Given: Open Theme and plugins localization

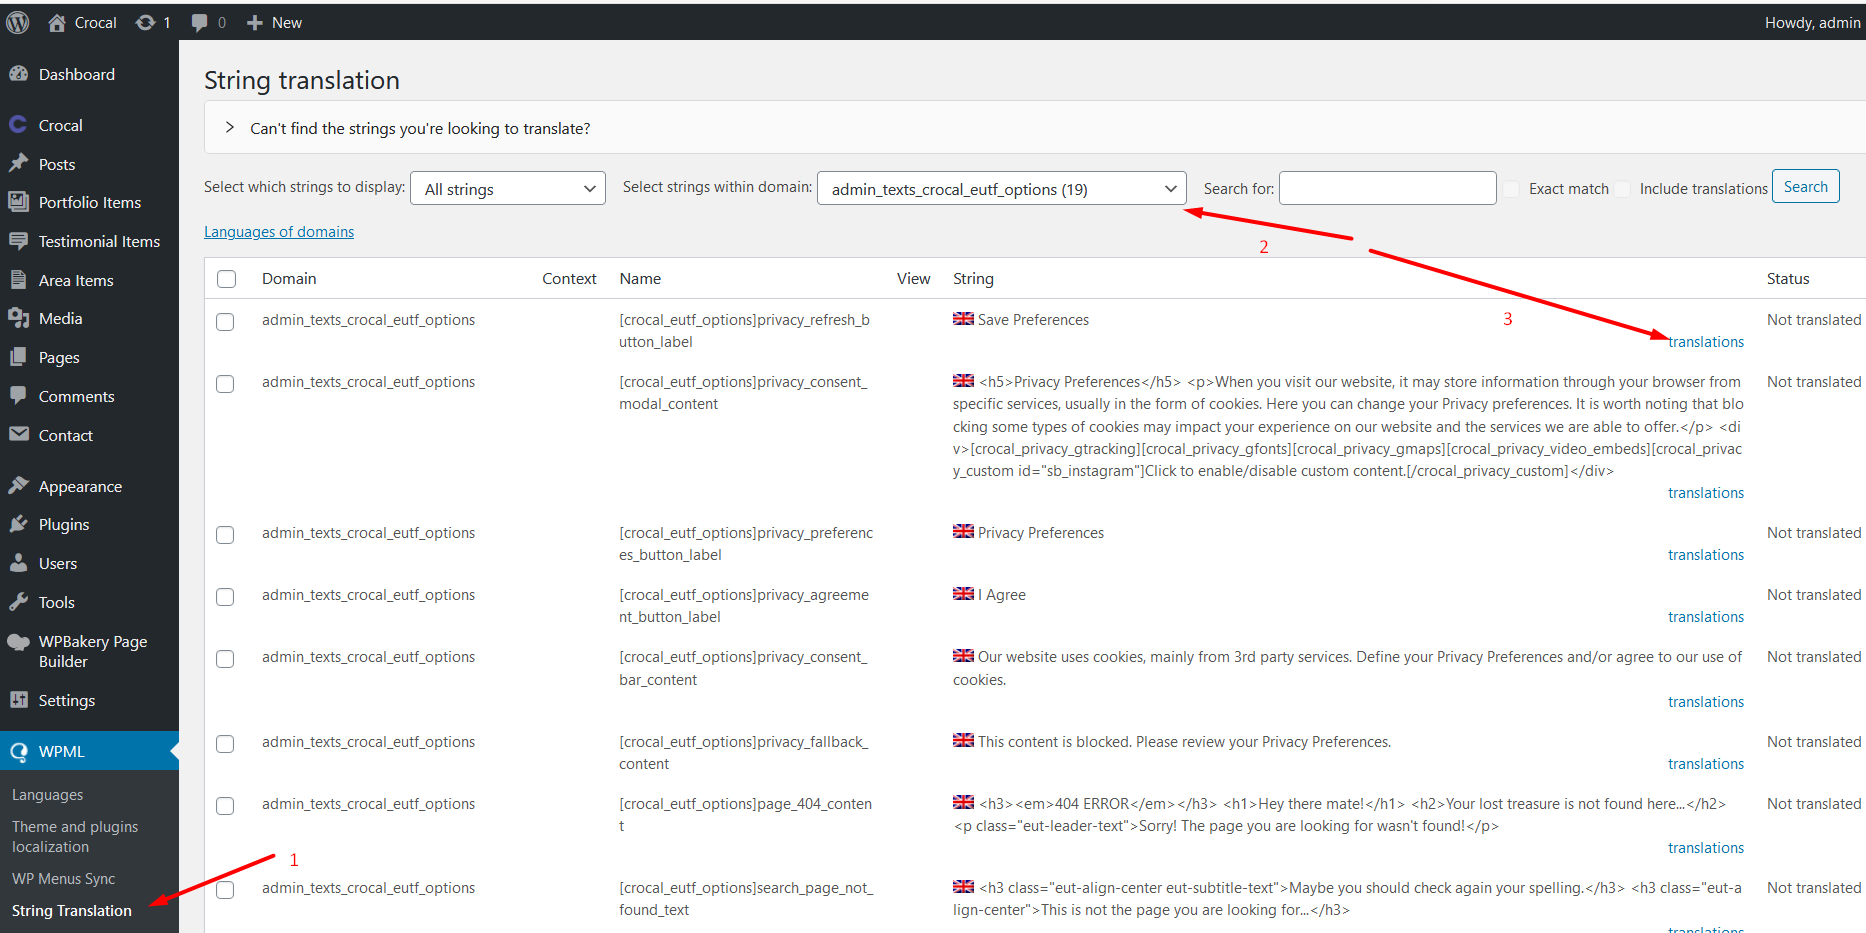Looking at the screenshot, I should [75, 837].
